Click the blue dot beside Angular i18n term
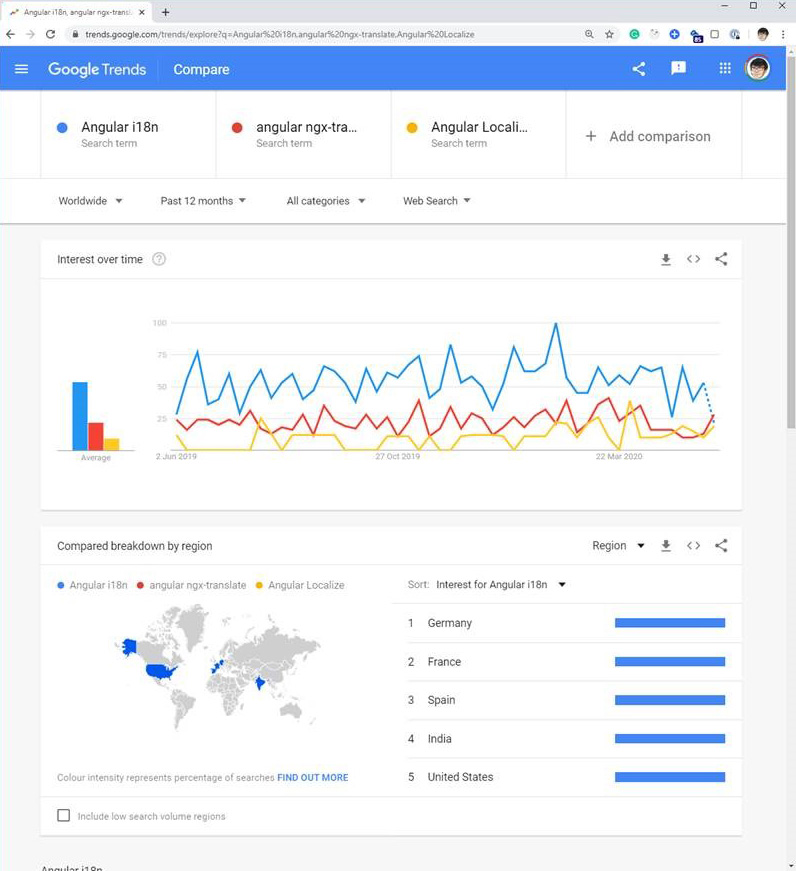The width and height of the screenshot is (796, 871). [x=62, y=128]
